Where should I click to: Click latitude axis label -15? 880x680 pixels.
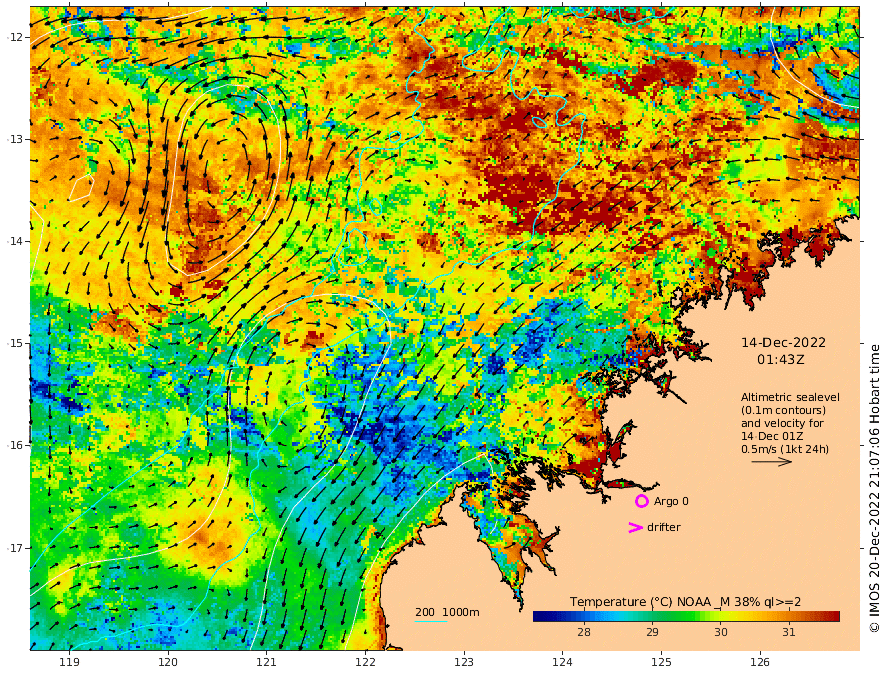15,343
